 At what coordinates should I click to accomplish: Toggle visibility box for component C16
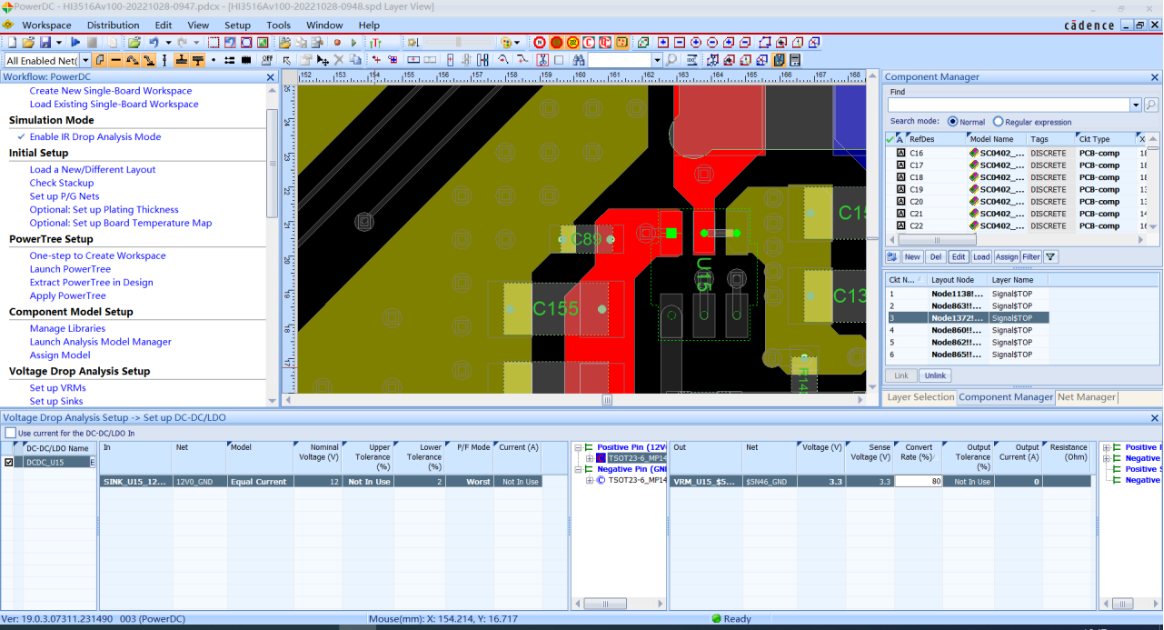(x=900, y=153)
